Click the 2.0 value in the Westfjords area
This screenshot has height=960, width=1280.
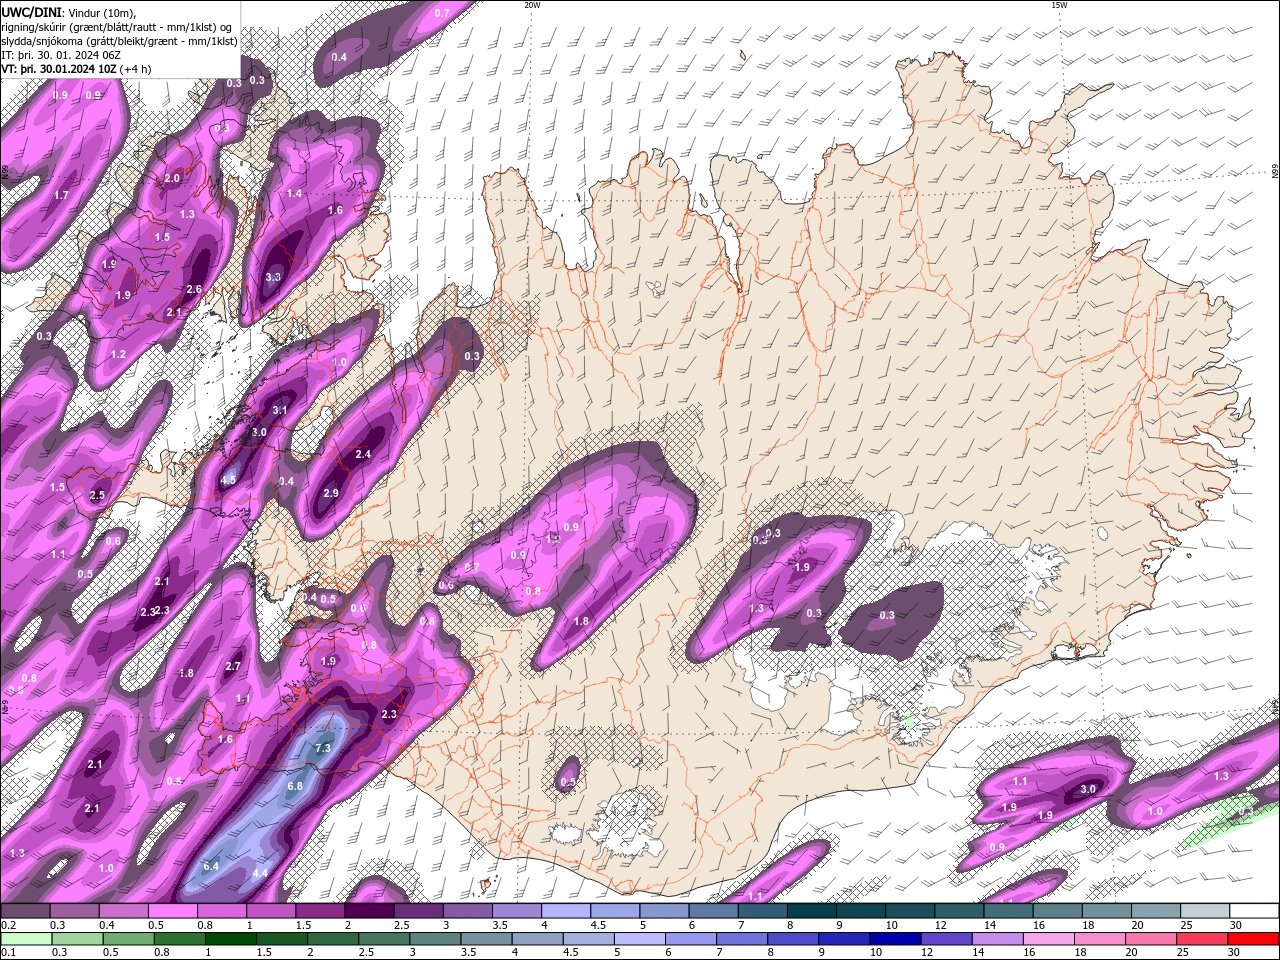pyautogui.click(x=172, y=178)
